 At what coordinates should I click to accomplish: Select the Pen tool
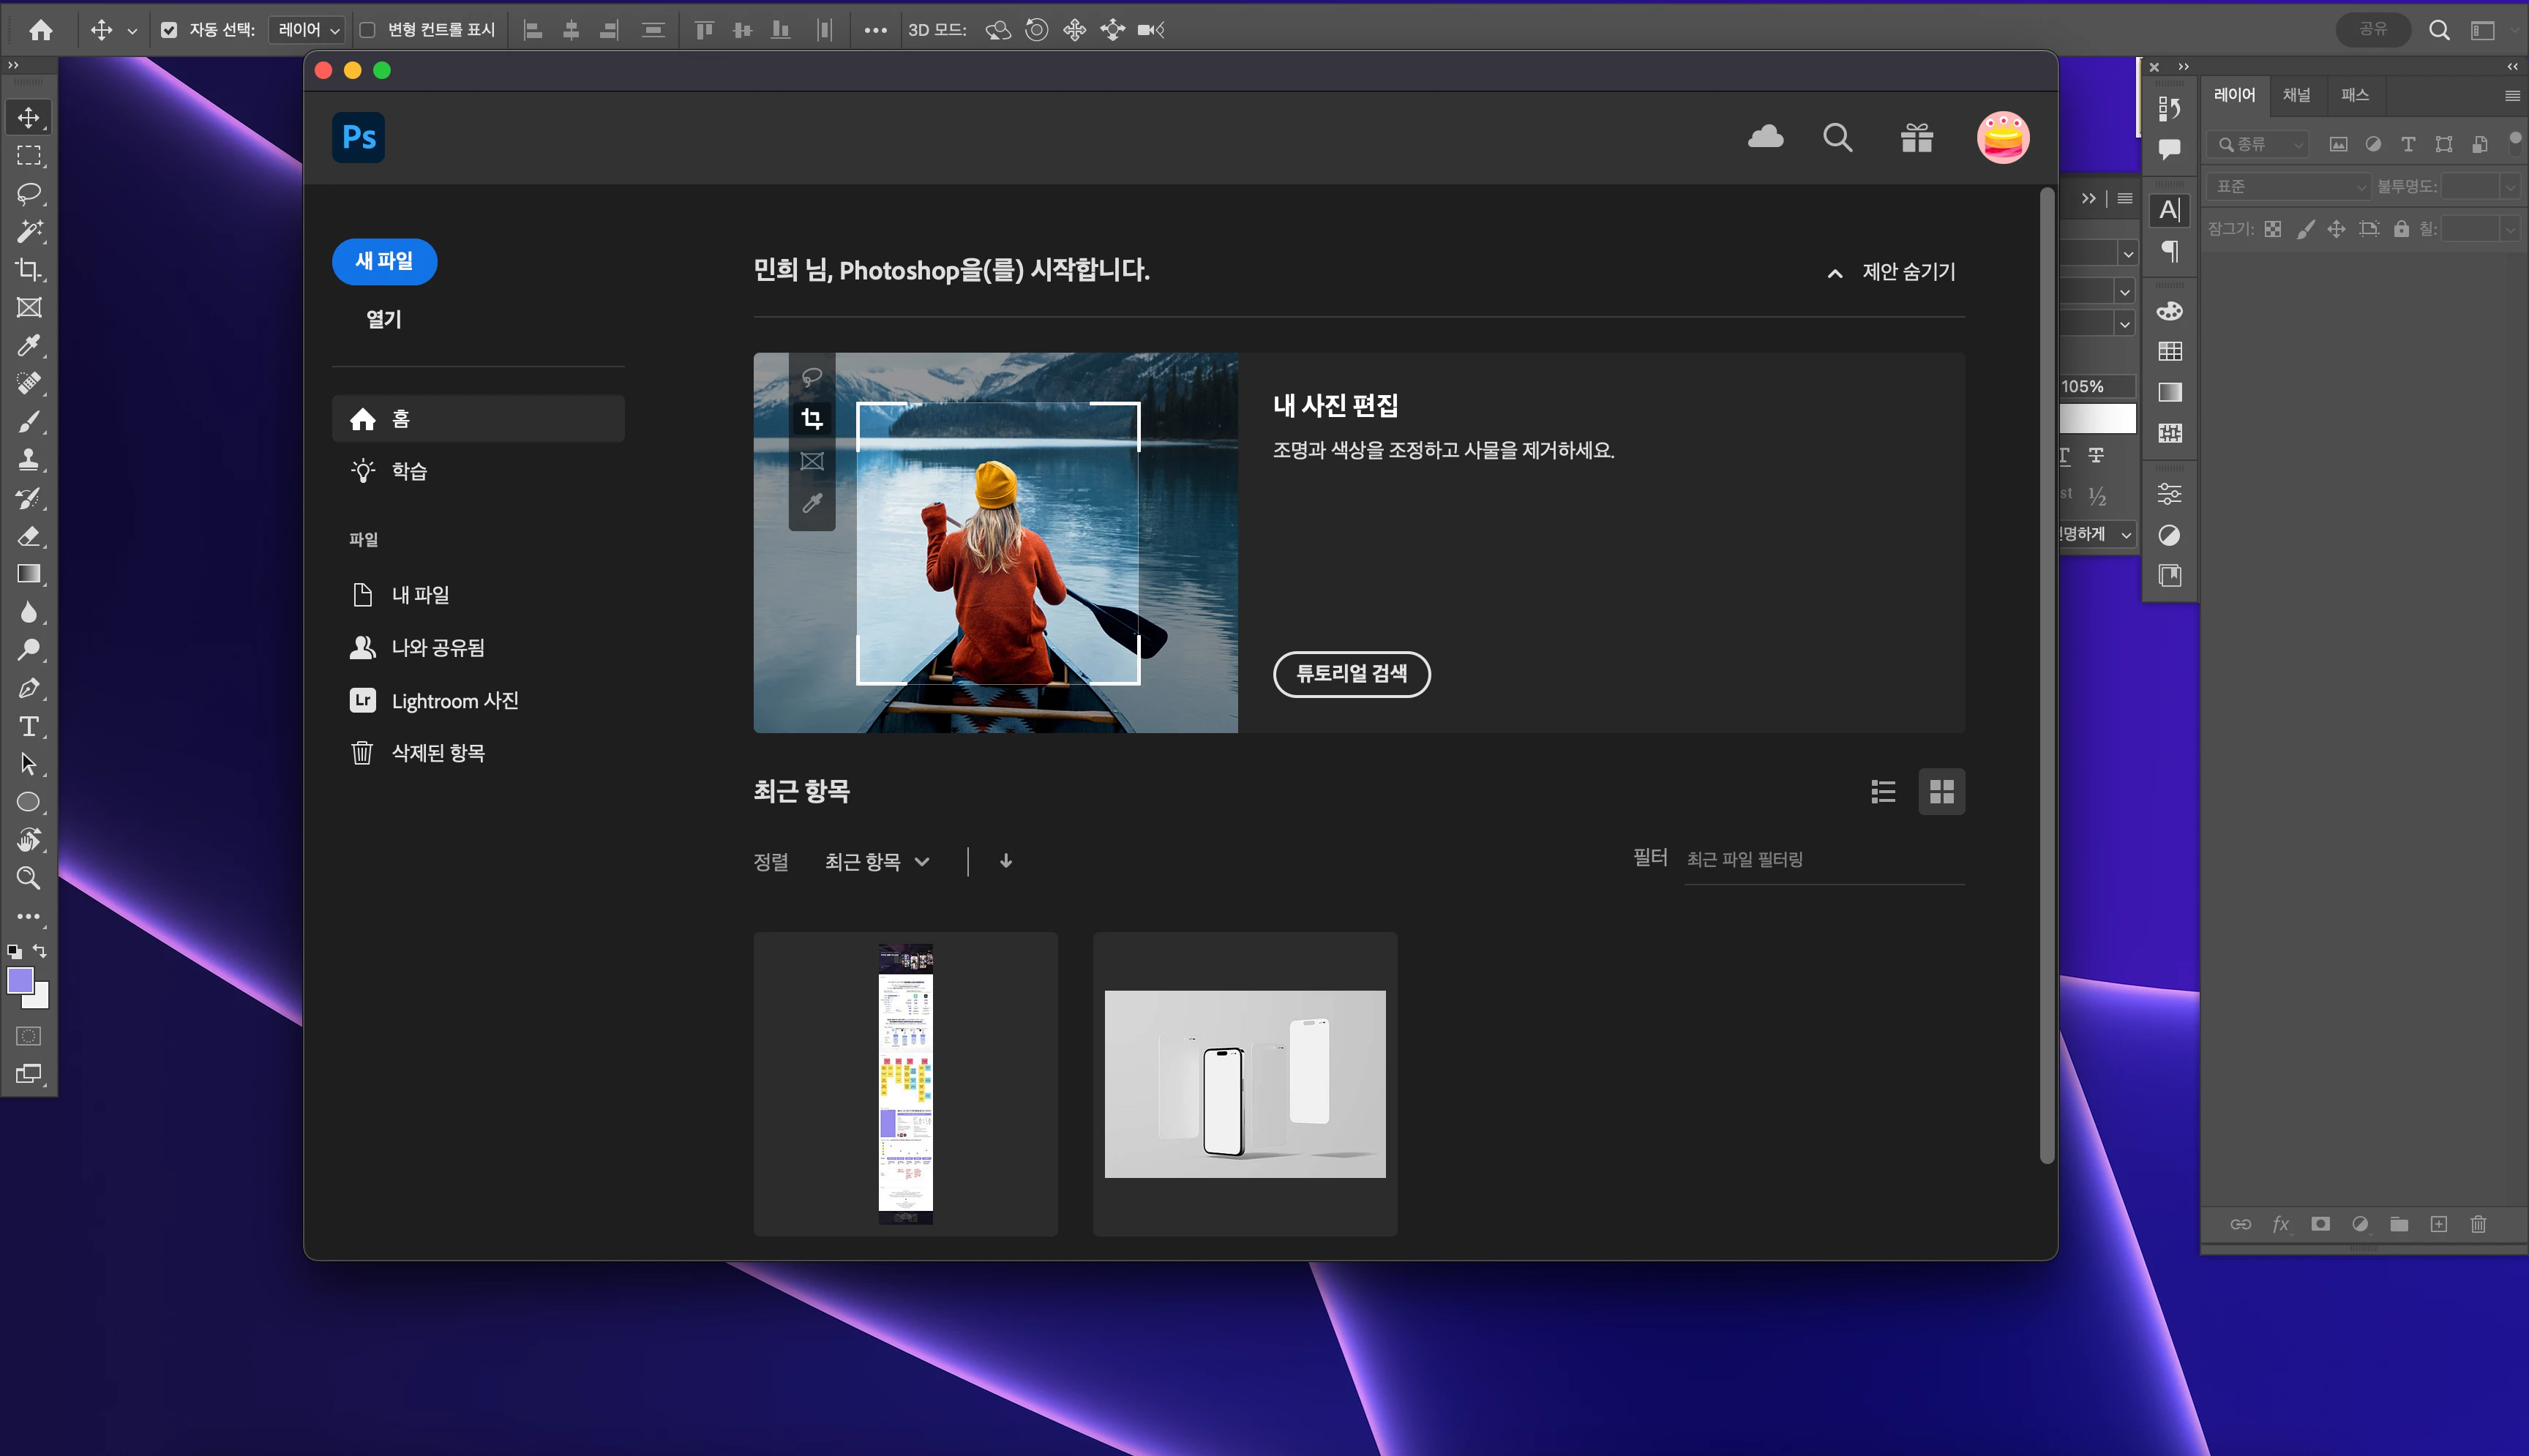pos(29,688)
